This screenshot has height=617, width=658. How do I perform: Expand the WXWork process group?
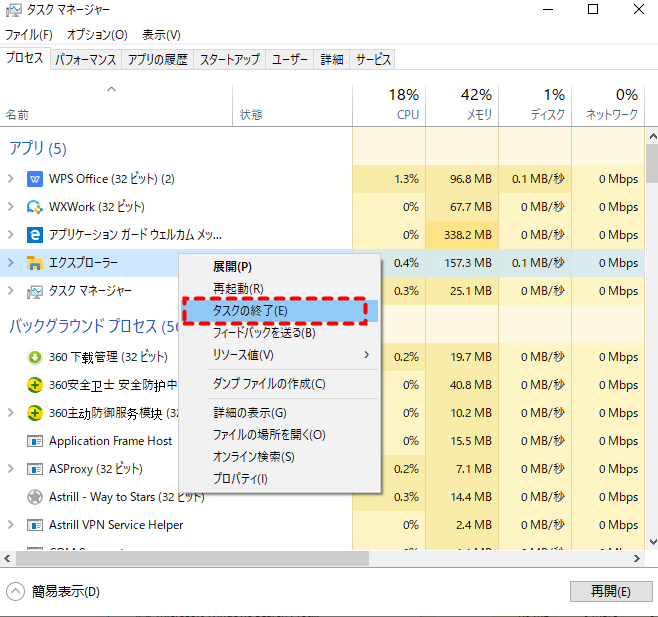[x=11, y=207]
